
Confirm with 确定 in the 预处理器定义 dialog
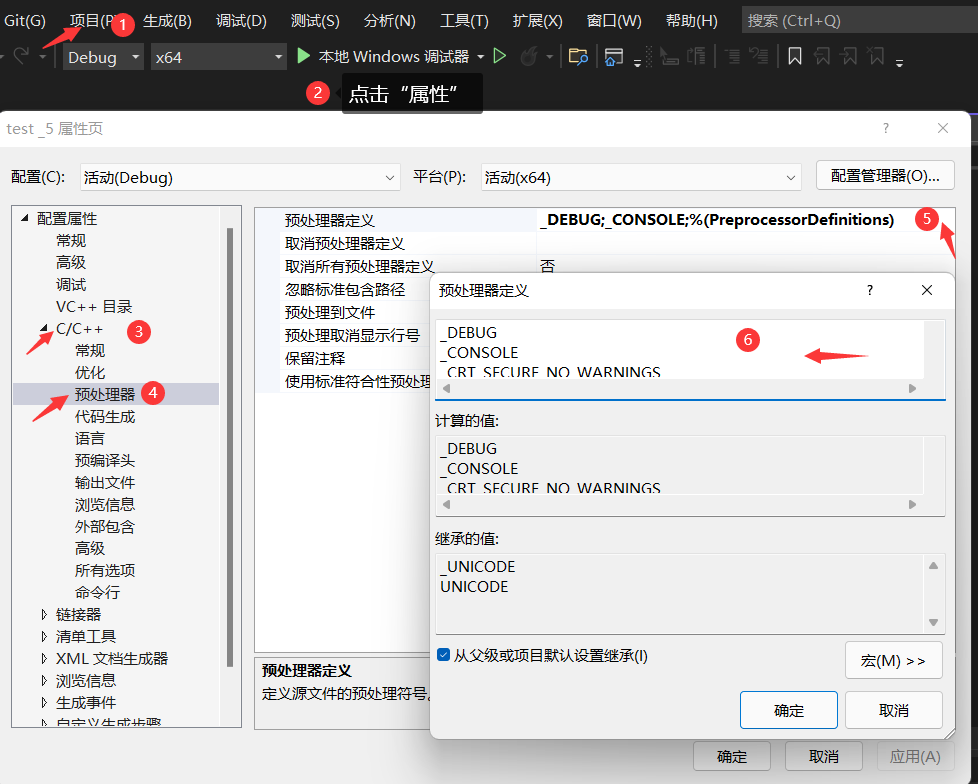click(x=788, y=710)
